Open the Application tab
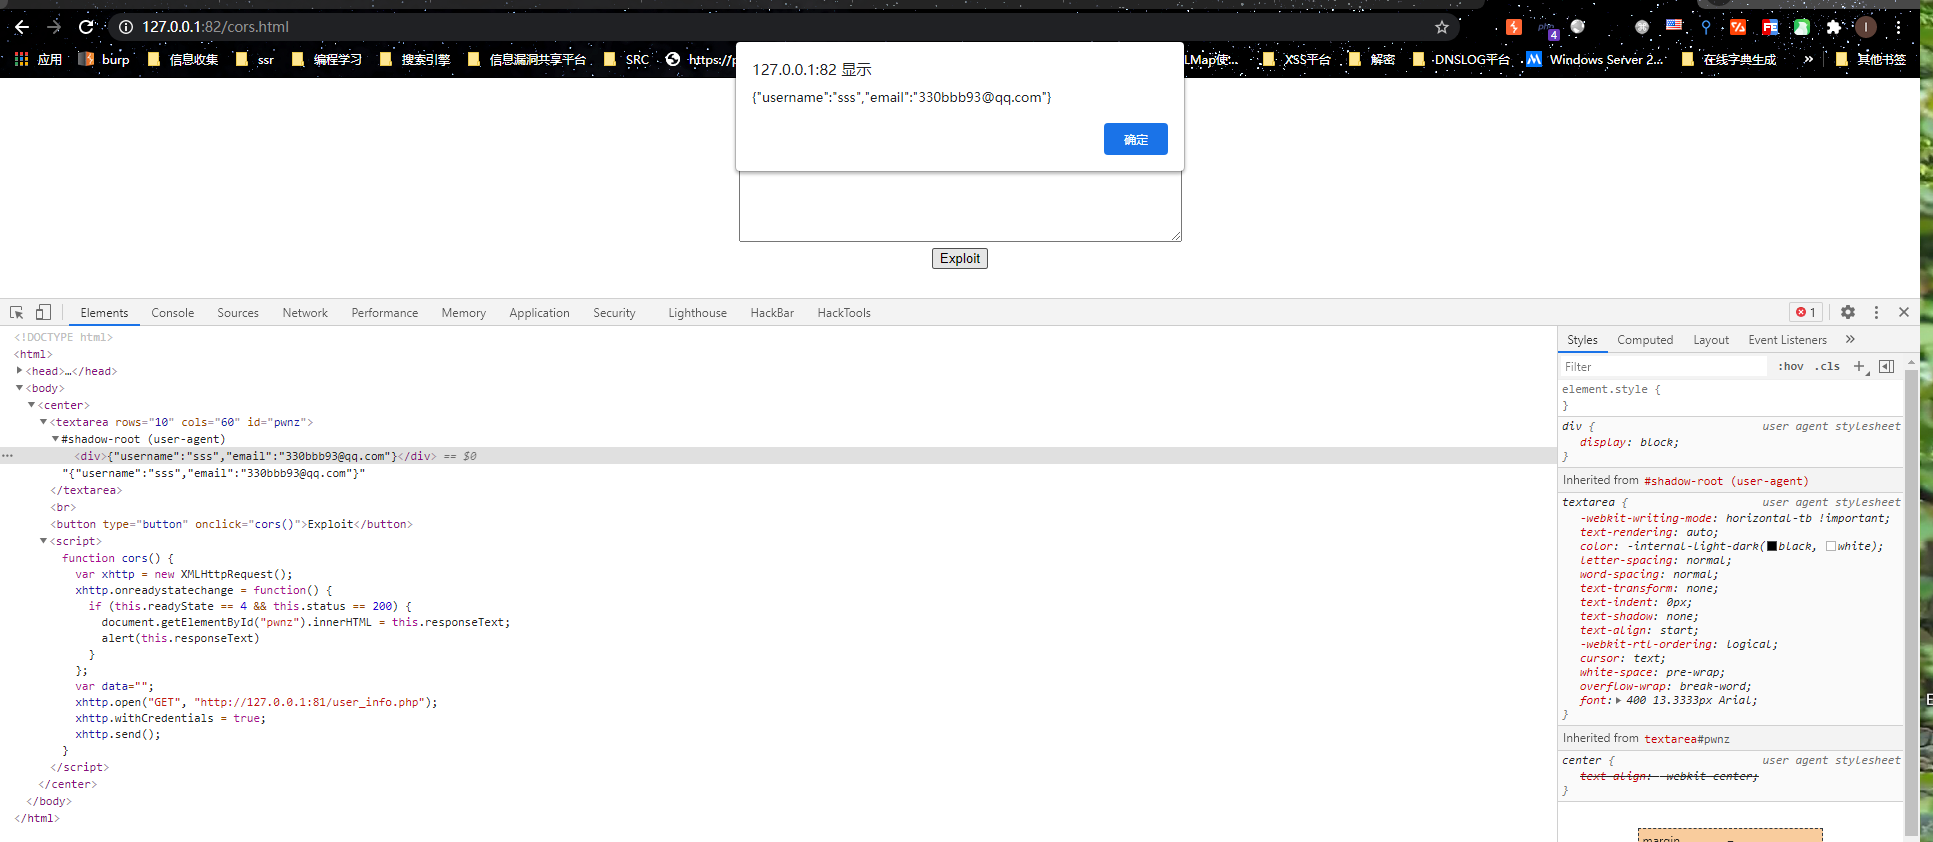 (x=539, y=313)
